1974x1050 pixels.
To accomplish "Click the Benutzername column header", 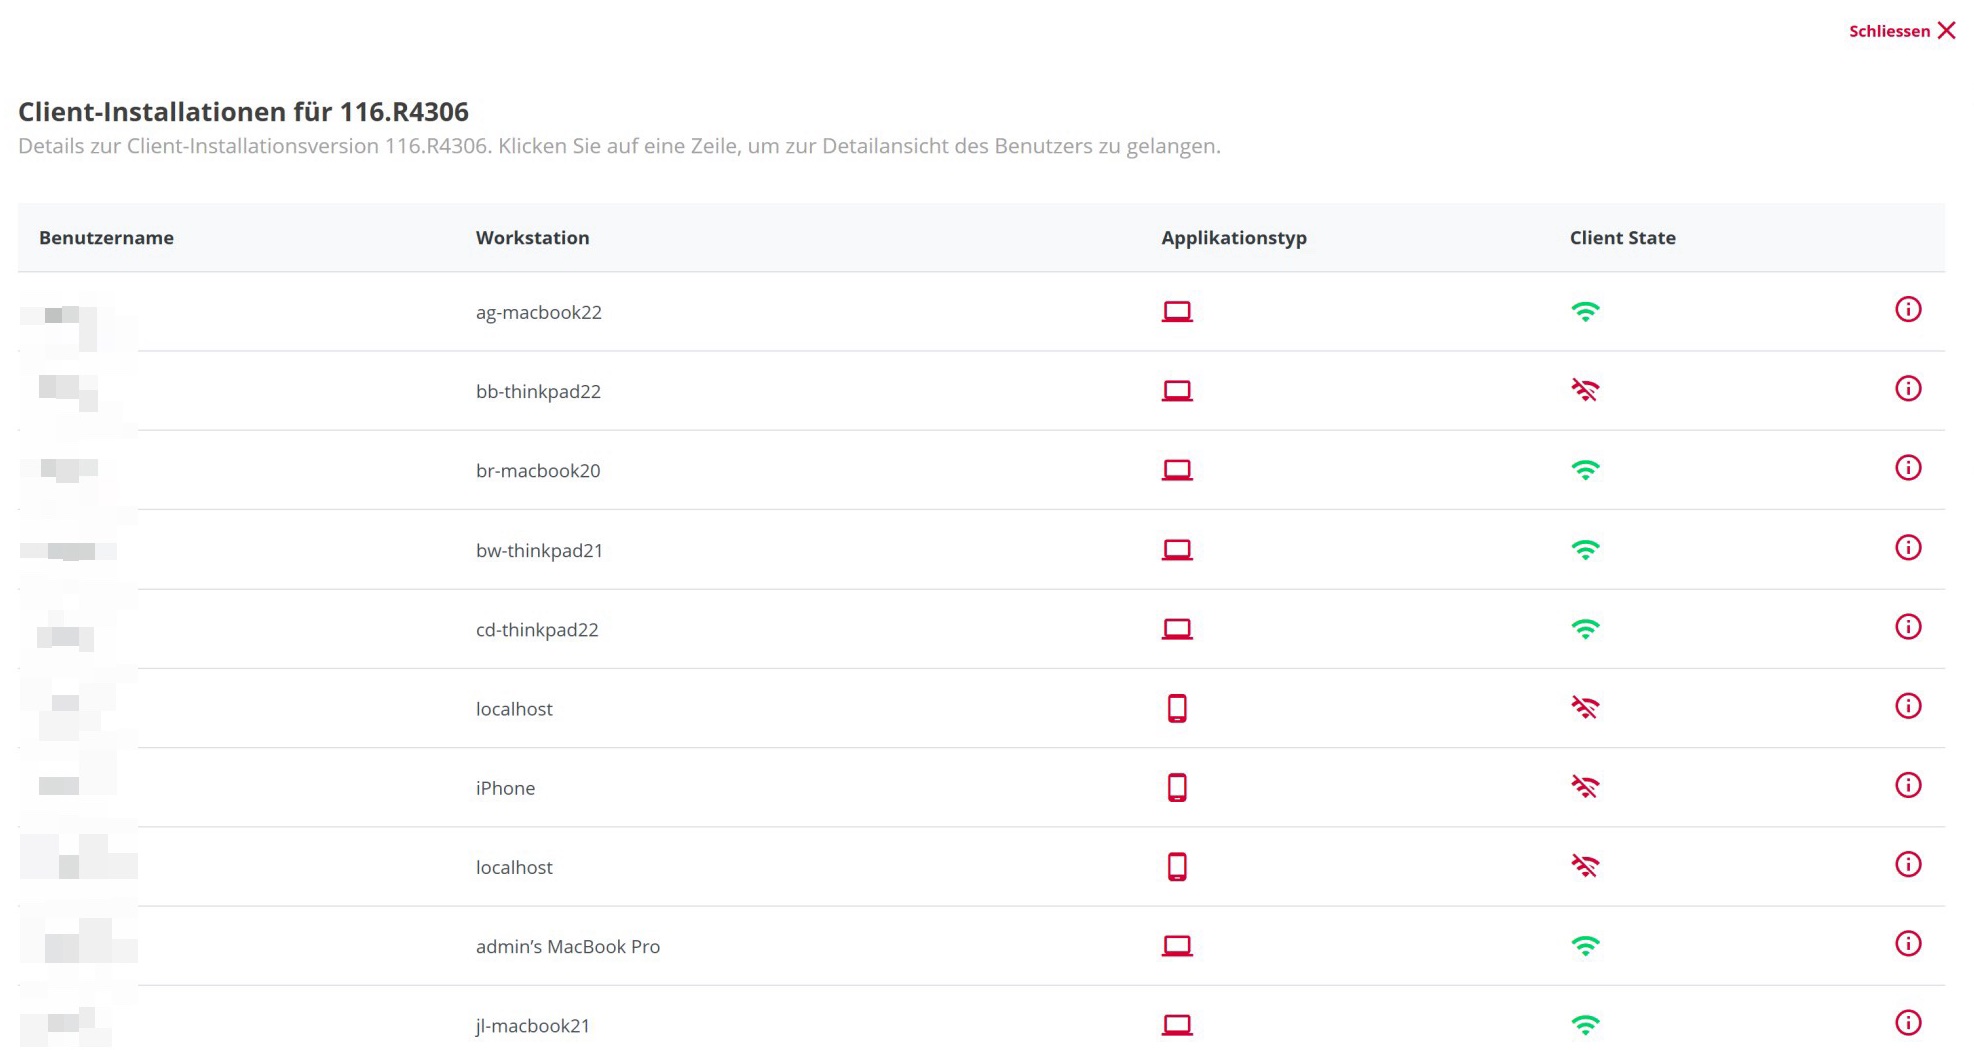I will 106,238.
